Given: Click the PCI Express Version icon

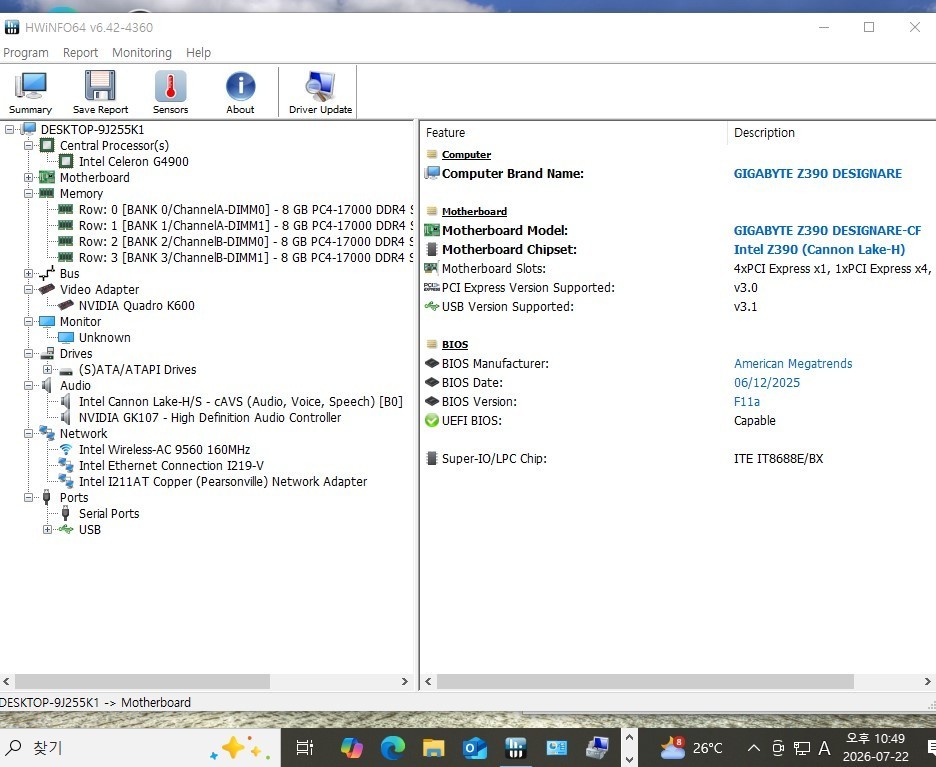Looking at the screenshot, I should point(432,287).
